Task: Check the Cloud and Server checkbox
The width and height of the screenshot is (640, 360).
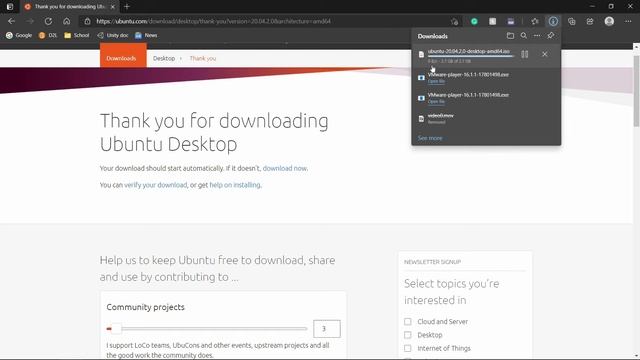Action: (x=407, y=322)
